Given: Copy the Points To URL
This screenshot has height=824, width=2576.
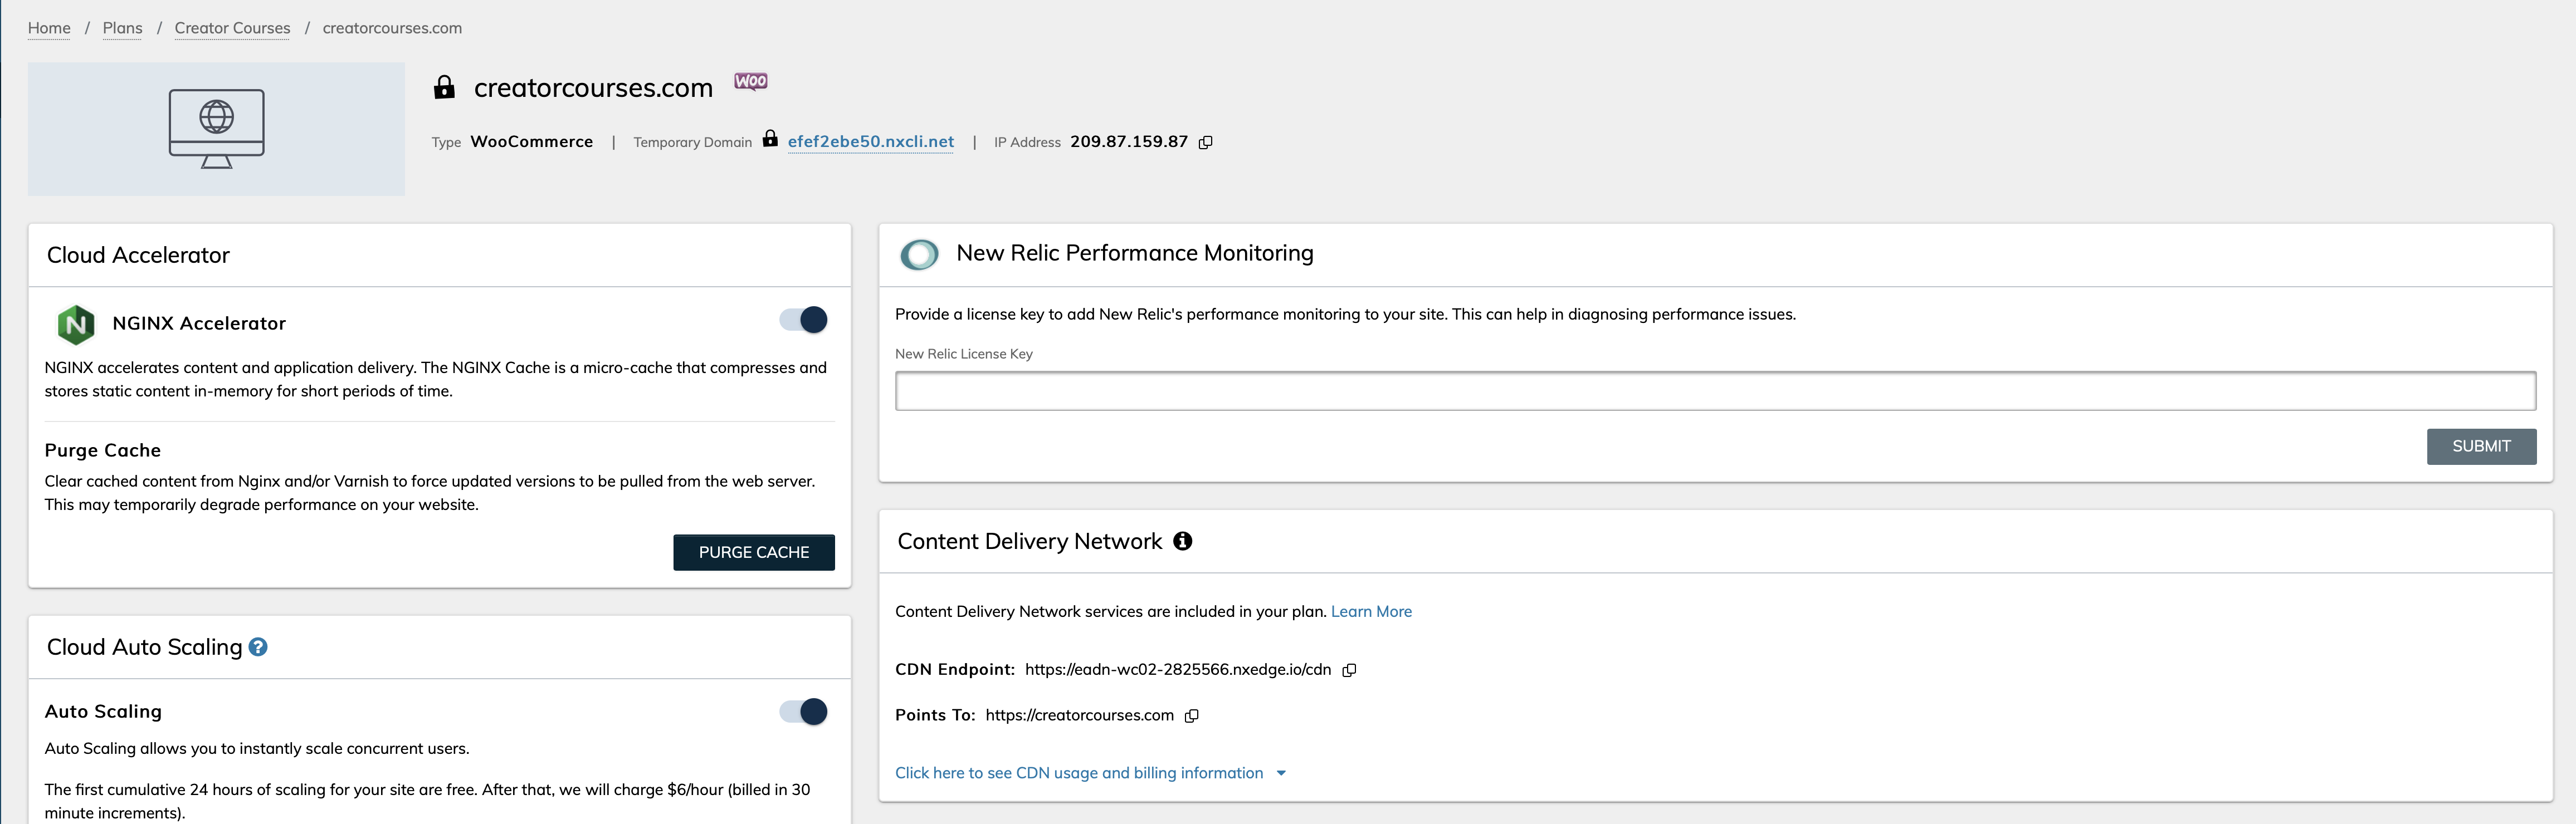Looking at the screenshot, I should point(1192,716).
